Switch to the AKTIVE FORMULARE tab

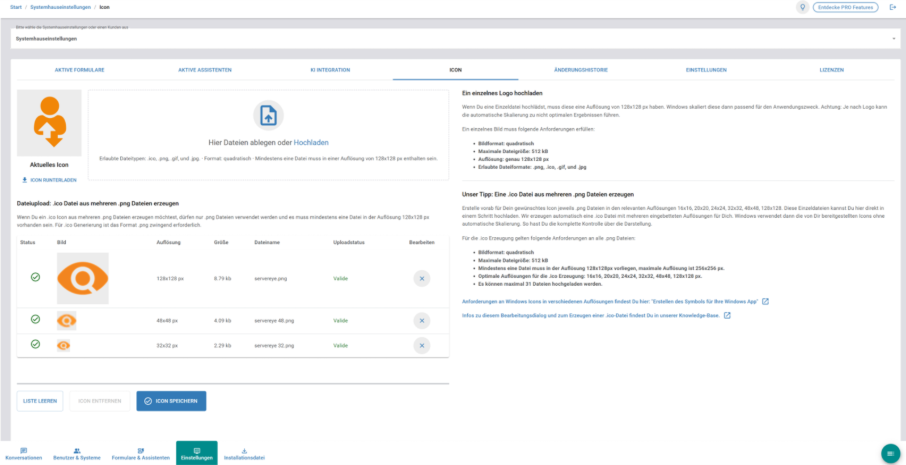coord(80,70)
